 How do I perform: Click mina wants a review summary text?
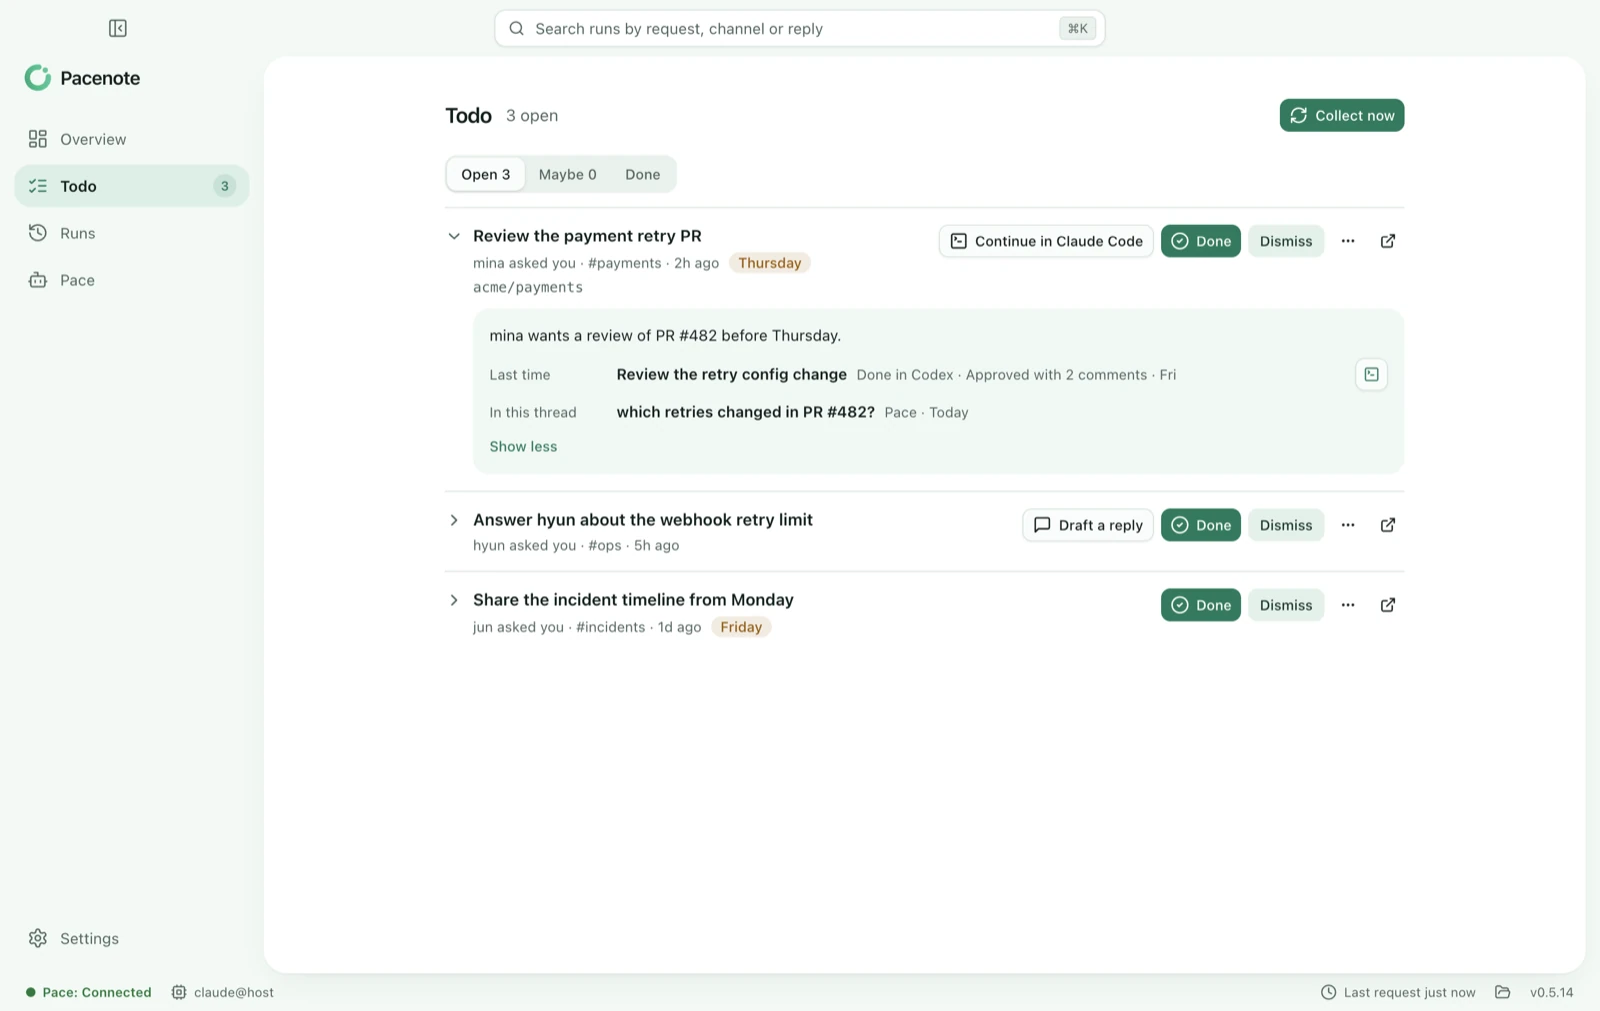[665, 335]
